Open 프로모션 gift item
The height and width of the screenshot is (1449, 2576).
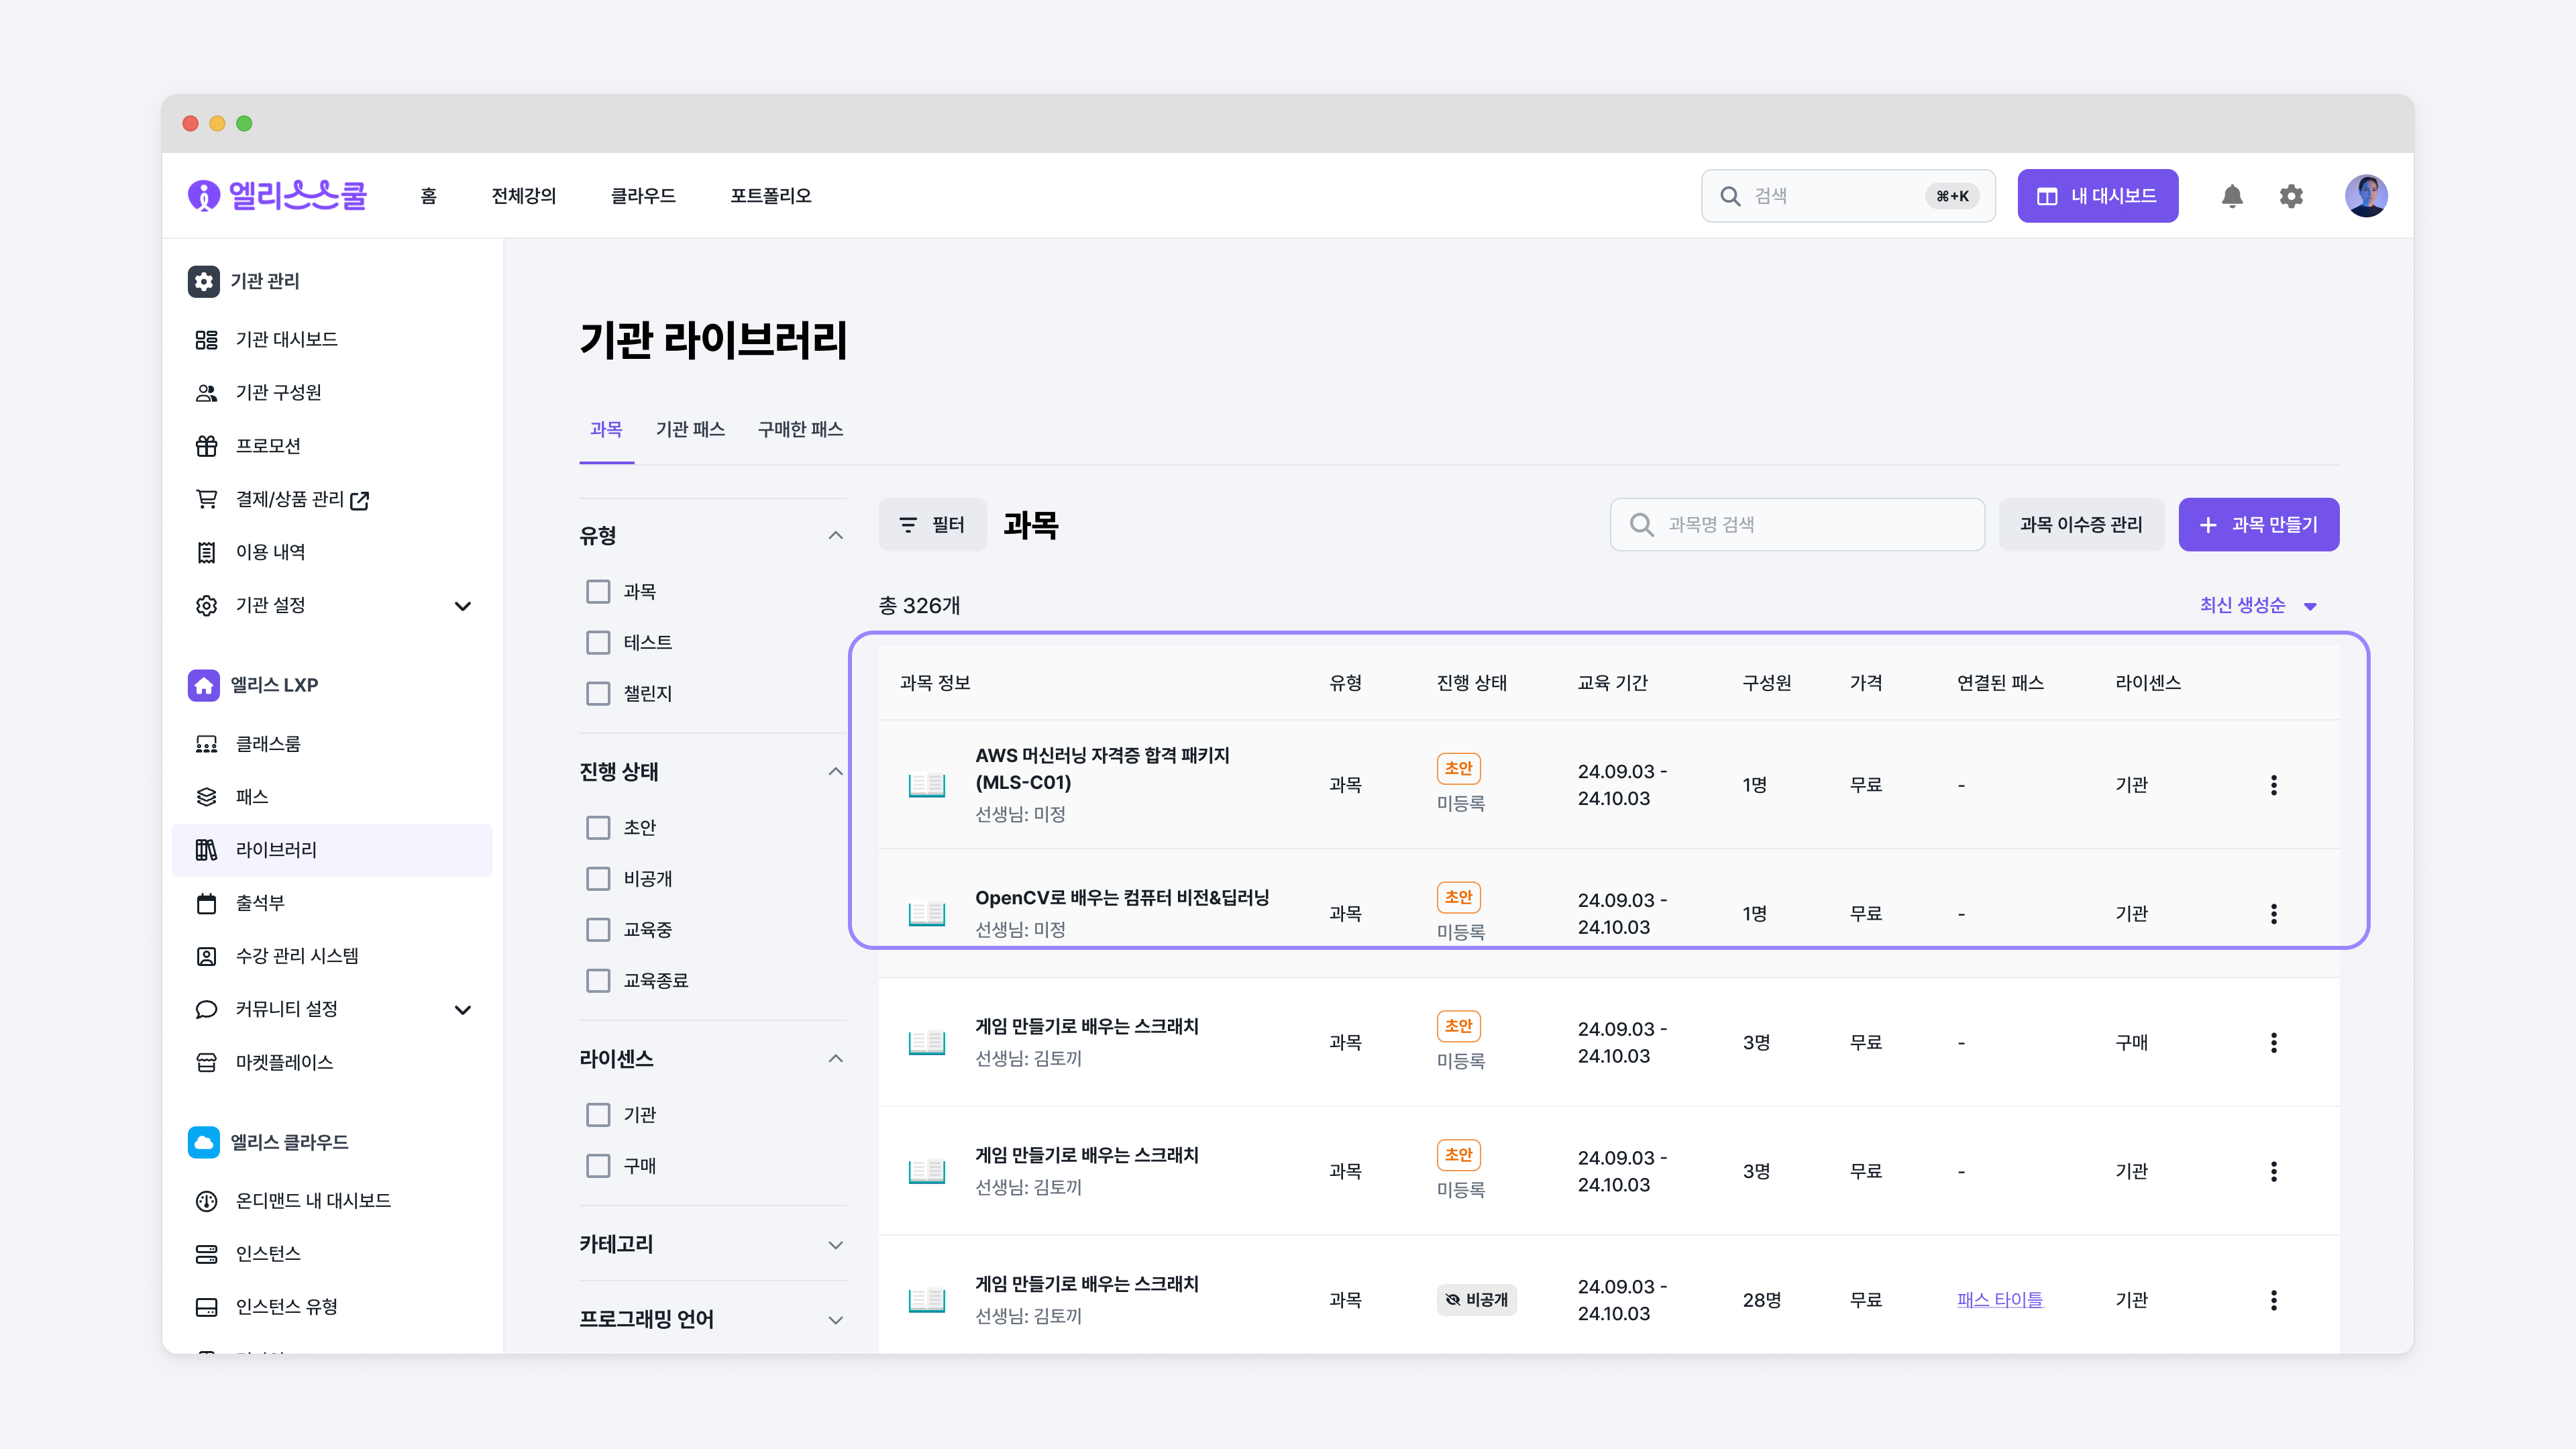[332, 446]
